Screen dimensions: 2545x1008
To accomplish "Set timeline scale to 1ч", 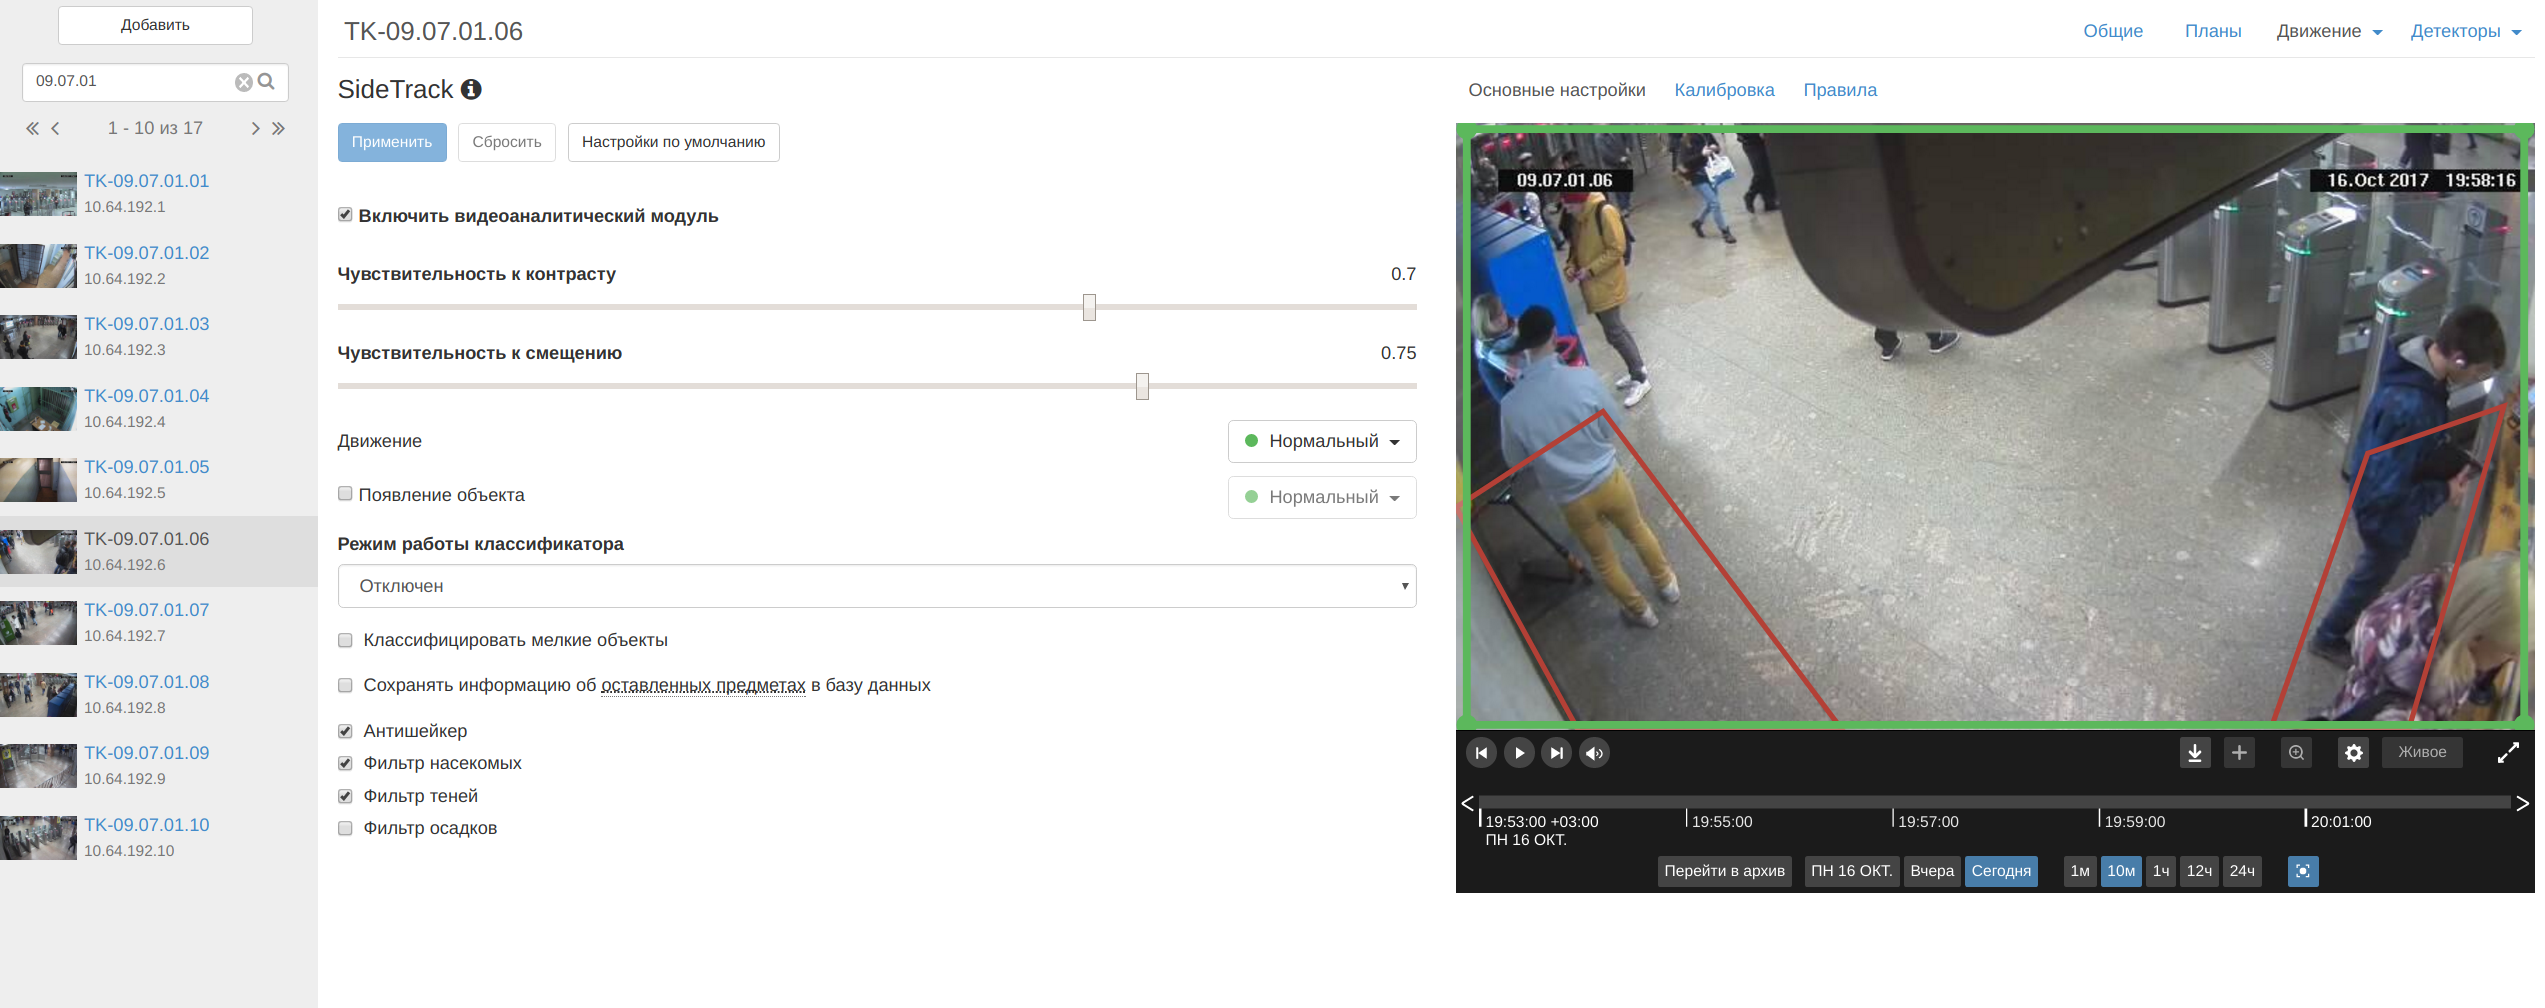I will click(2161, 871).
